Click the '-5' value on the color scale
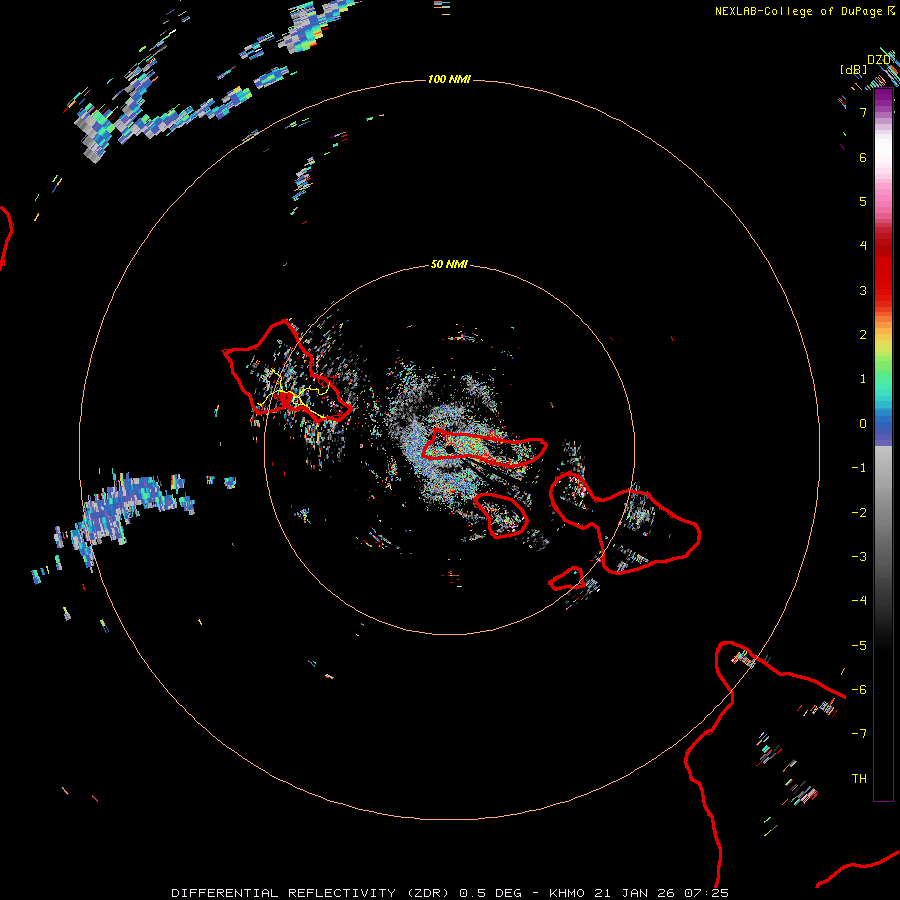 point(859,646)
